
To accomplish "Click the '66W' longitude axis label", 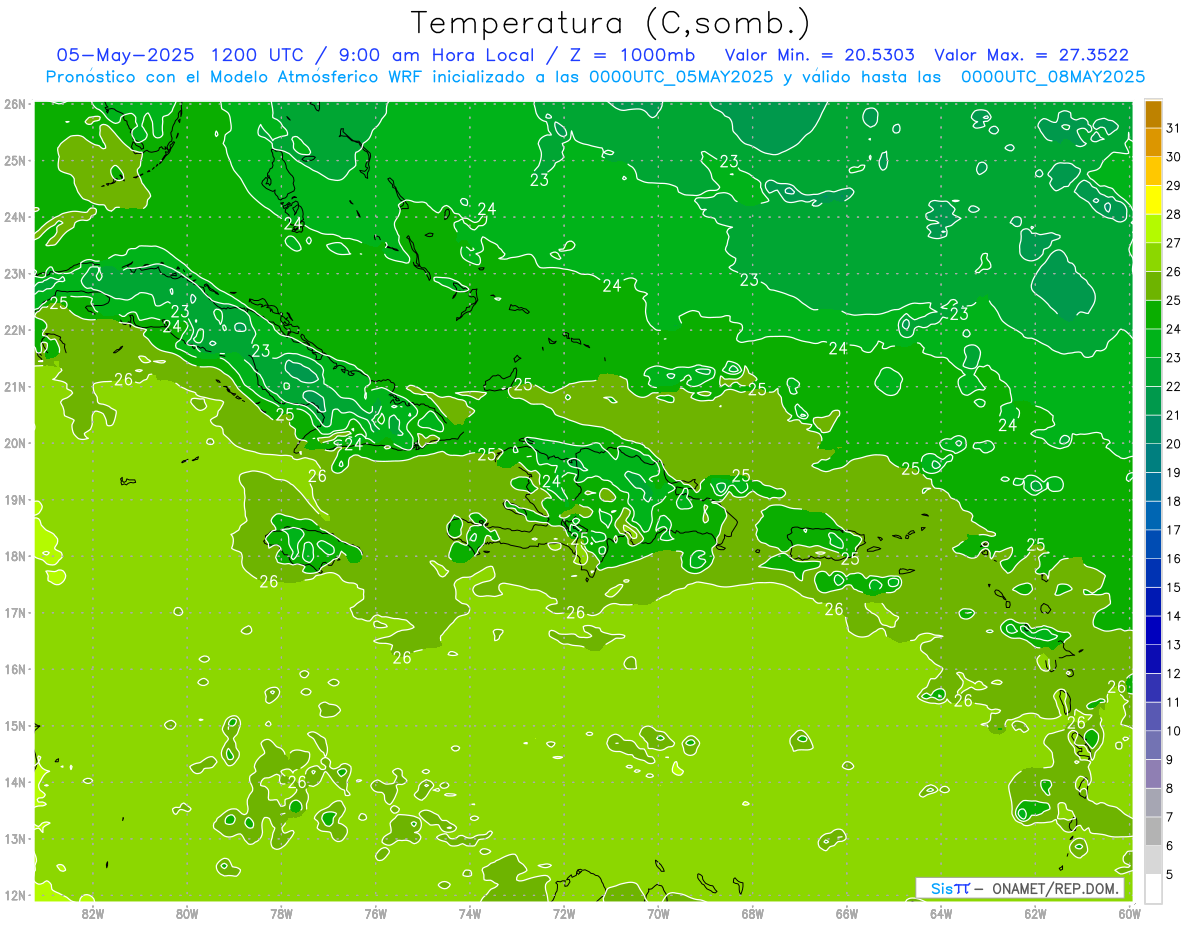I will click(847, 913).
